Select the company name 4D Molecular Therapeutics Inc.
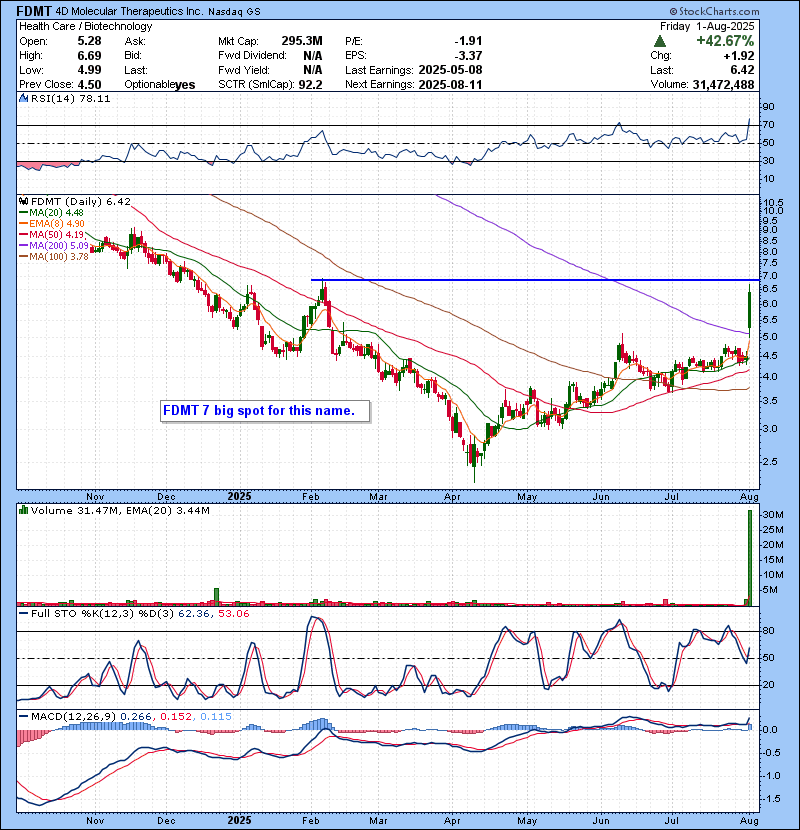The width and height of the screenshot is (800, 830). [x=129, y=11]
